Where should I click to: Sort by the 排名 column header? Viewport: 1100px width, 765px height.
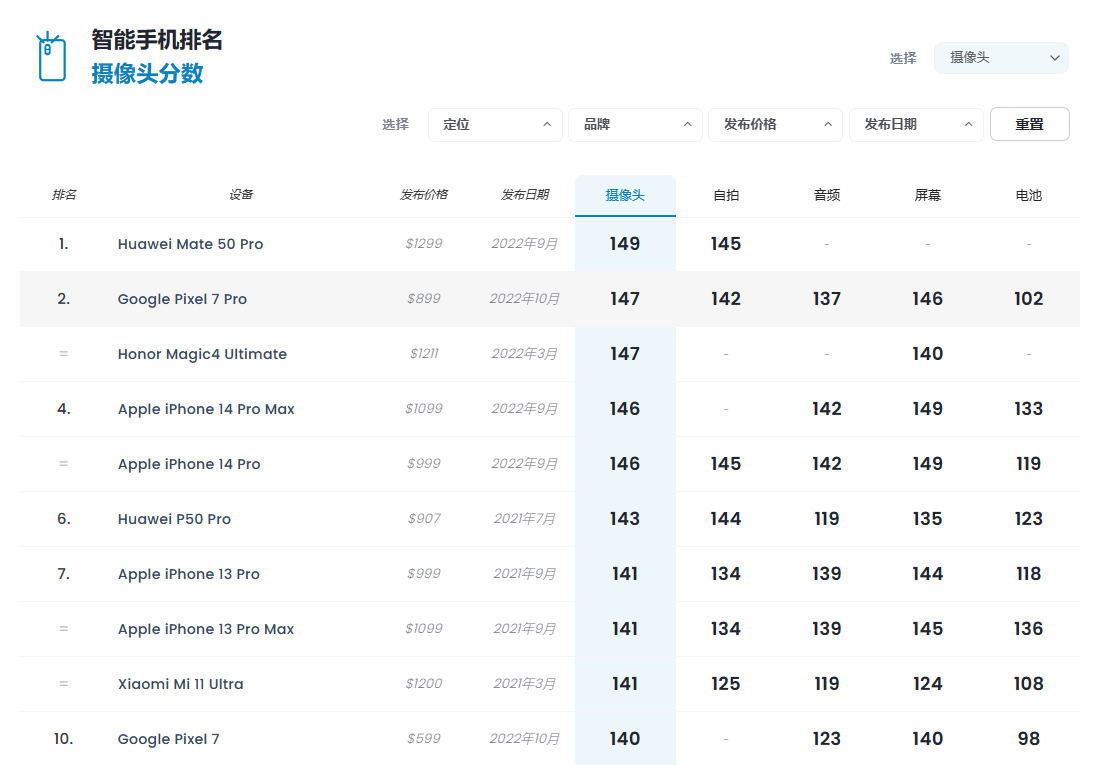click(64, 195)
